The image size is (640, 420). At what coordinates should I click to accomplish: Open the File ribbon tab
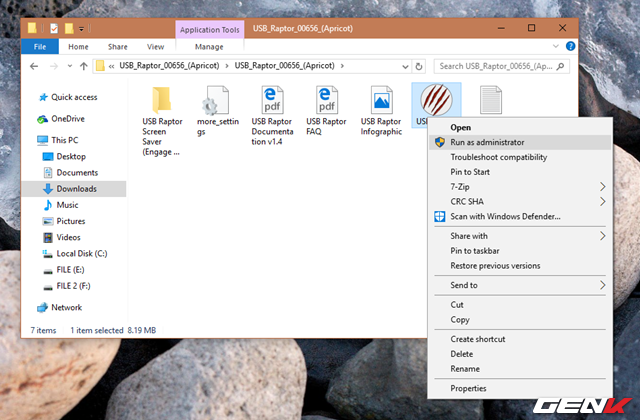pyautogui.click(x=40, y=47)
